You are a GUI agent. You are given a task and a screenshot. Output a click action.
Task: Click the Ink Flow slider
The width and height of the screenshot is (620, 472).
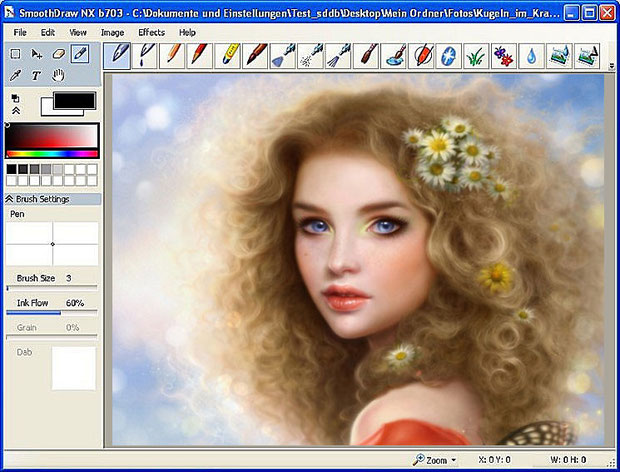pos(51,313)
